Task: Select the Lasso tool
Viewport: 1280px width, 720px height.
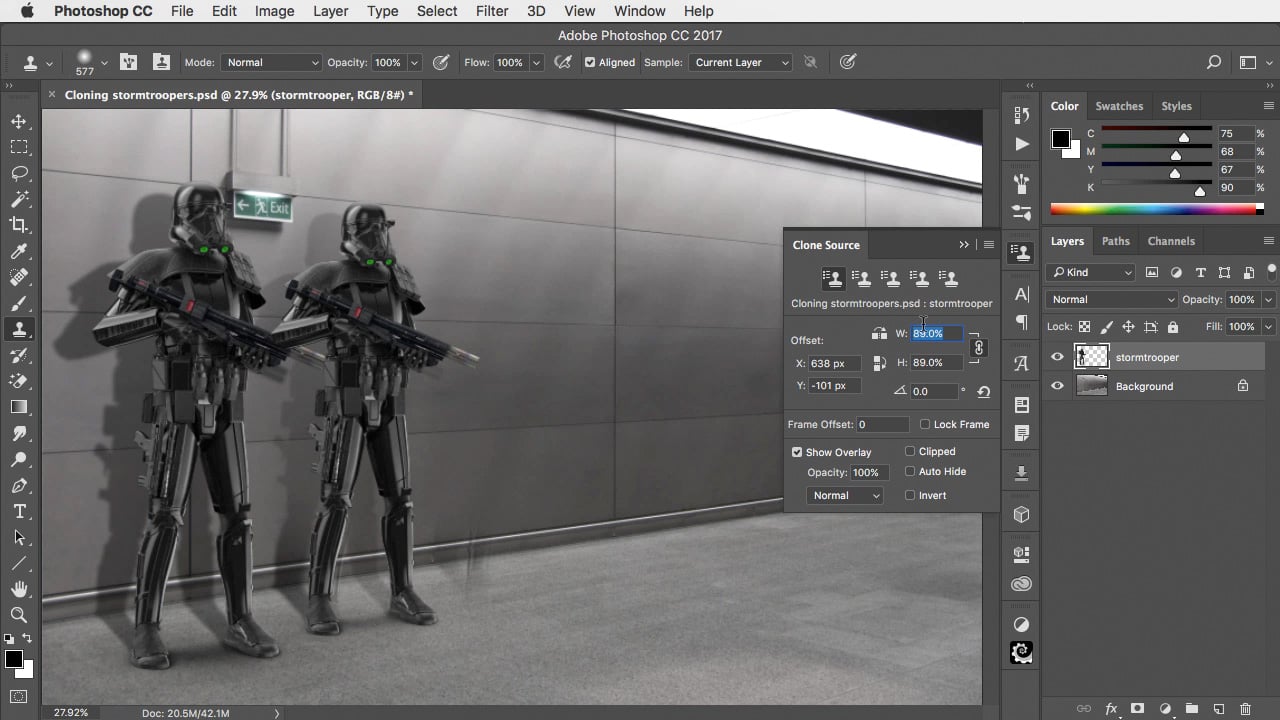Action: pos(19,173)
